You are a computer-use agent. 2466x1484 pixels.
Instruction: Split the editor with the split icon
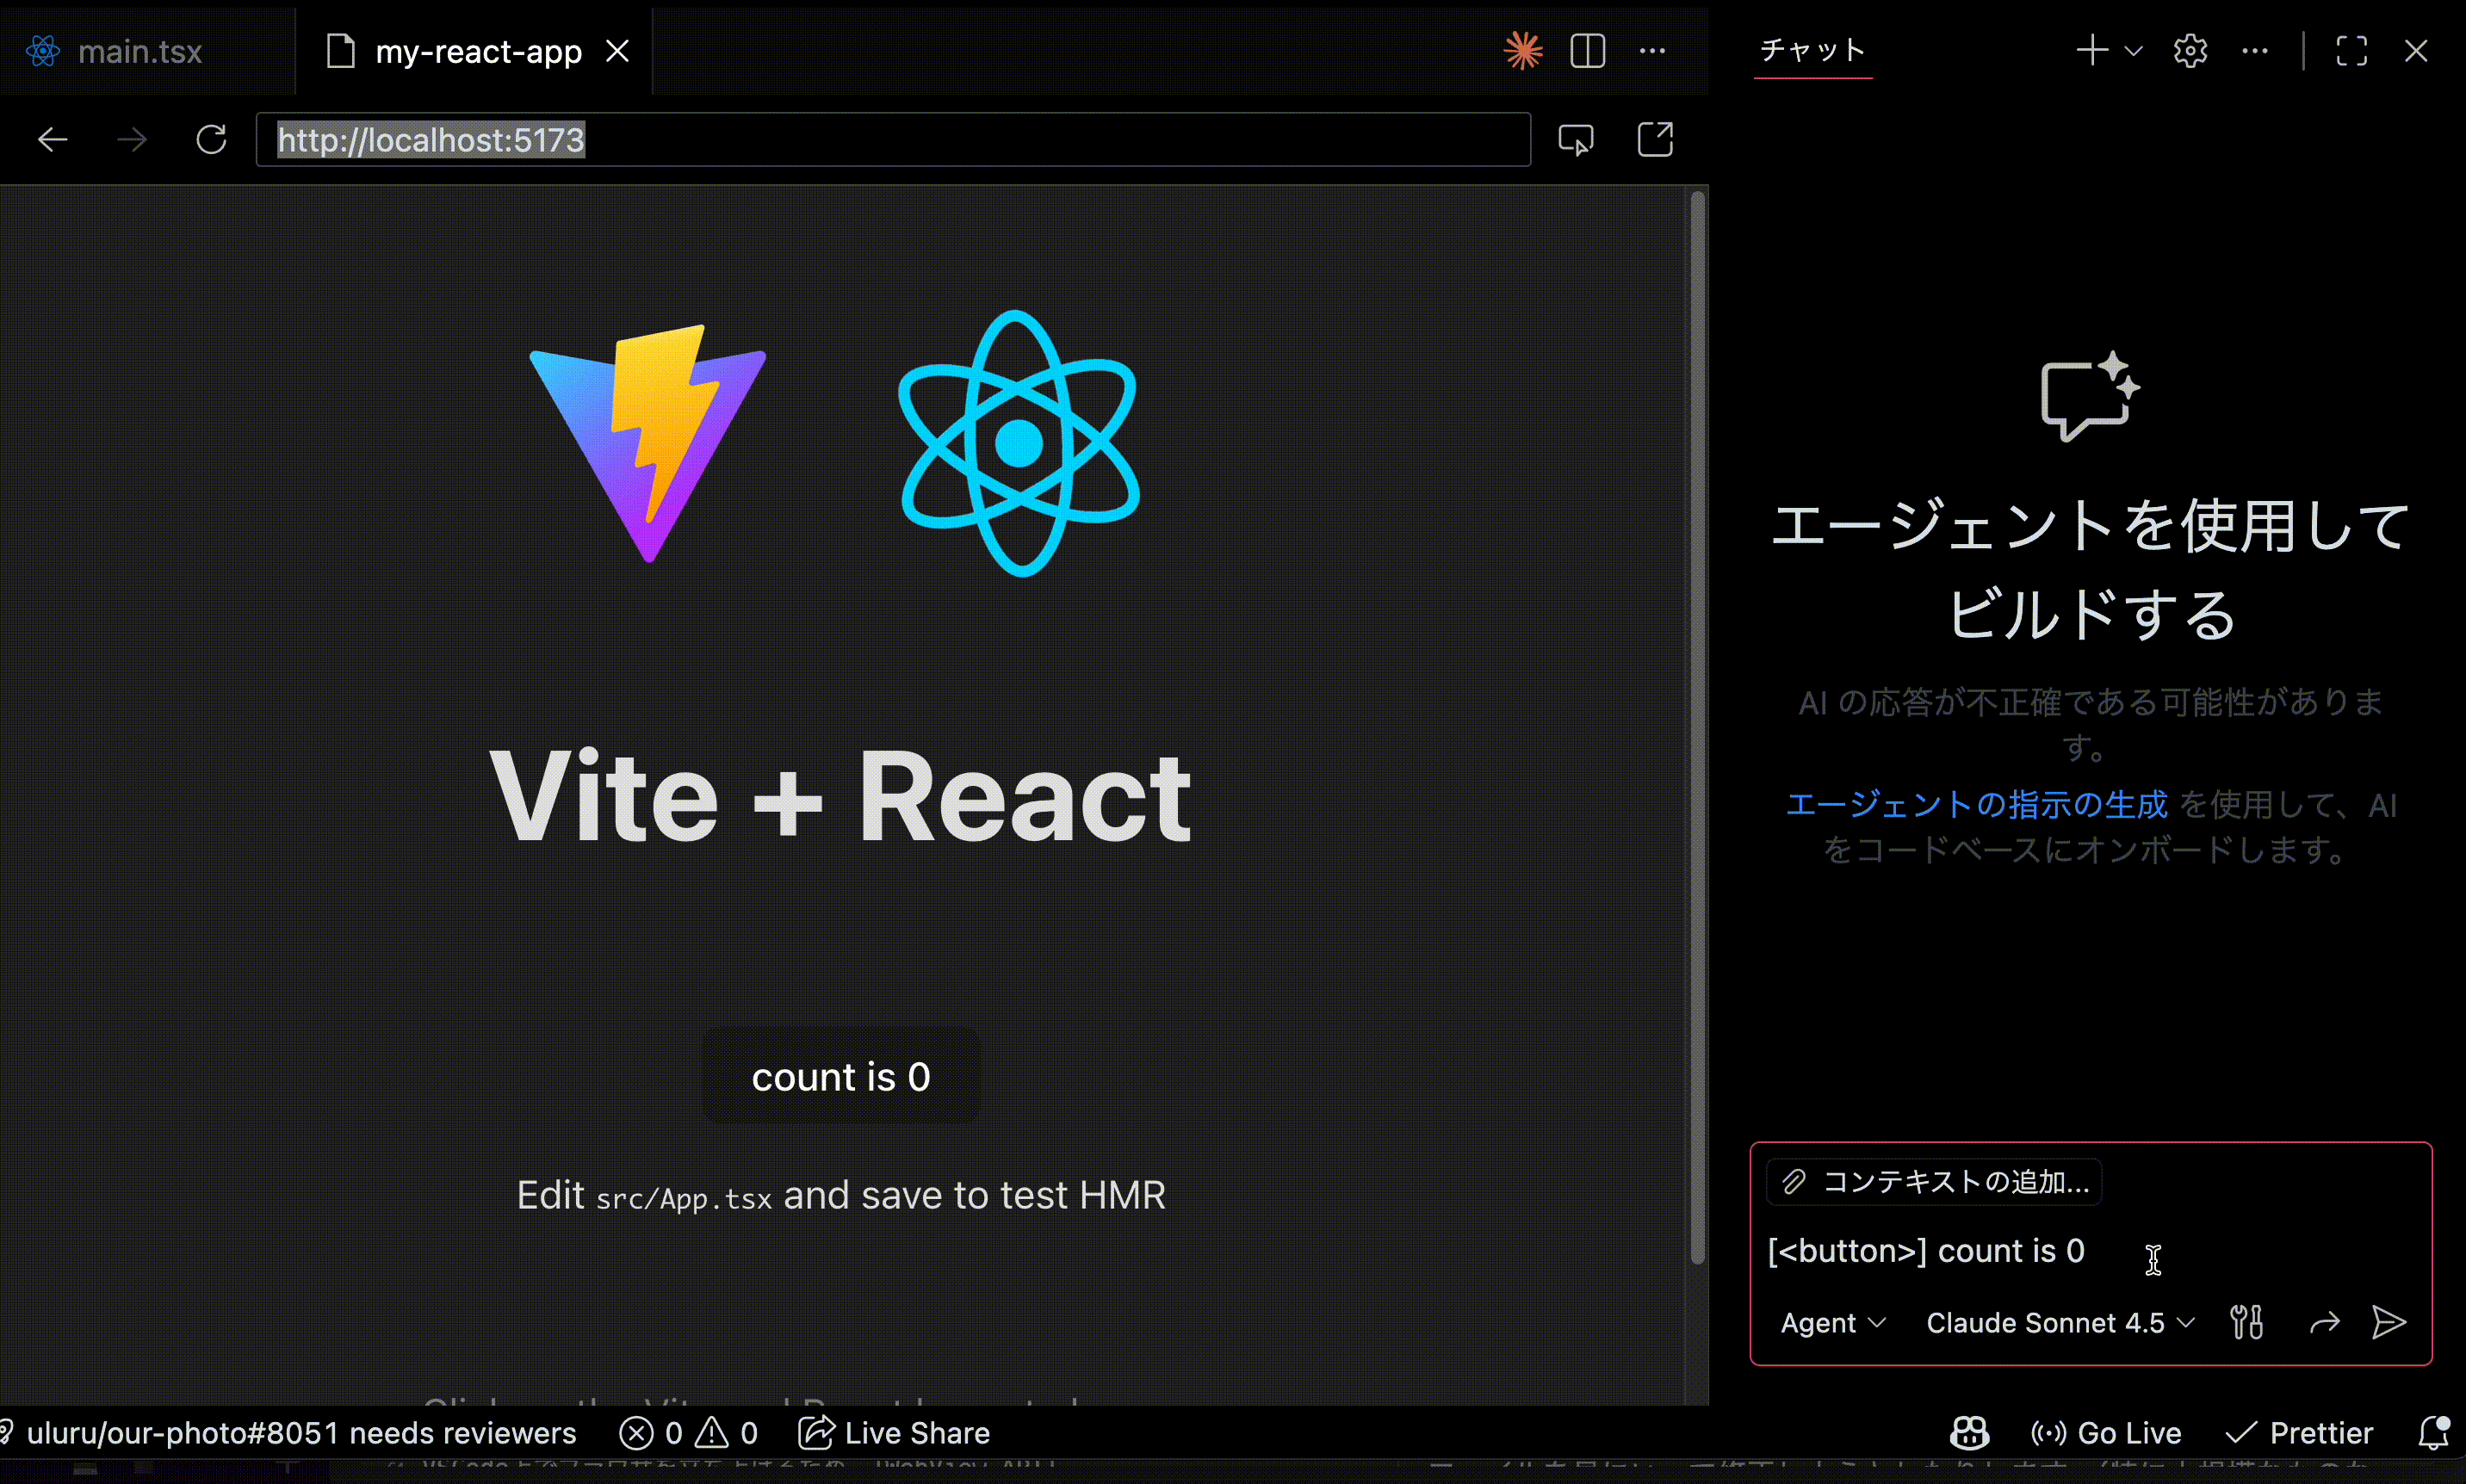(1588, 51)
